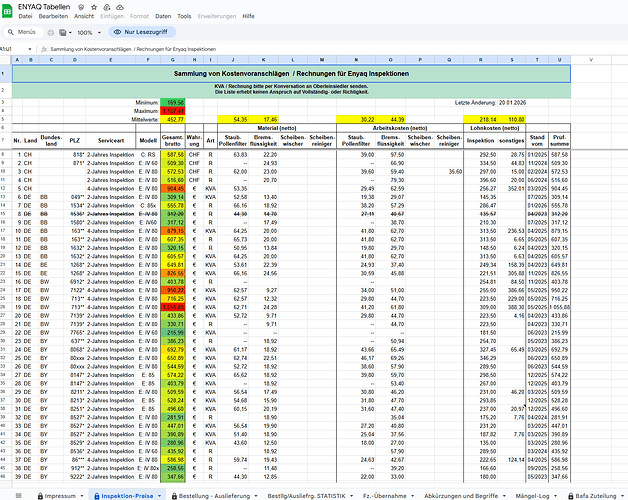628x500 pixels.
Task: Click the Ansicht menu
Action: coord(84,17)
